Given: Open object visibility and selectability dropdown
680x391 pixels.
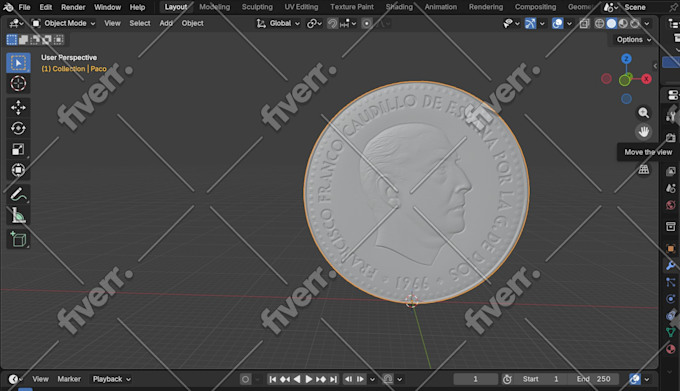Looking at the screenshot, I should point(511,23).
